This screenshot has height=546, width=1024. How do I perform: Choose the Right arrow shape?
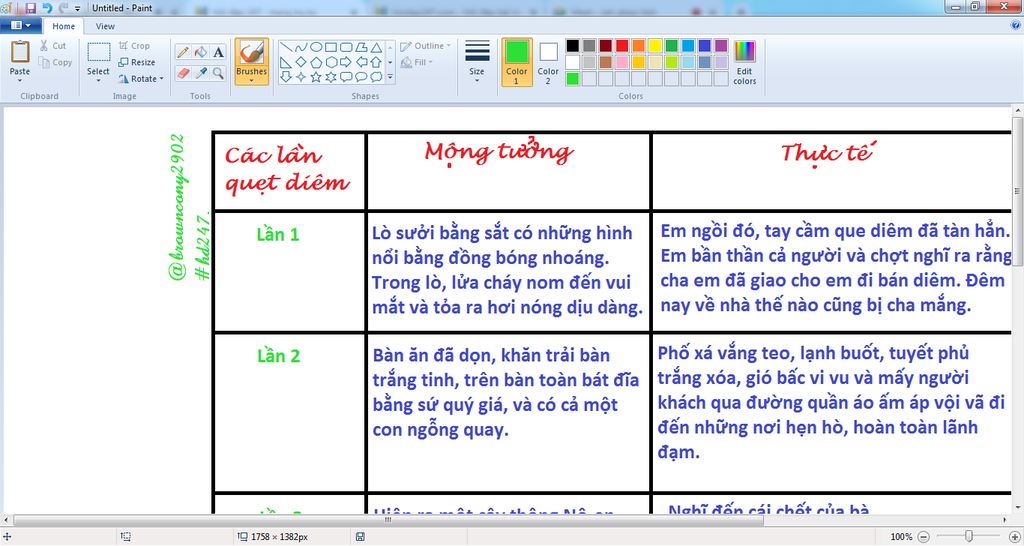coord(345,62)
